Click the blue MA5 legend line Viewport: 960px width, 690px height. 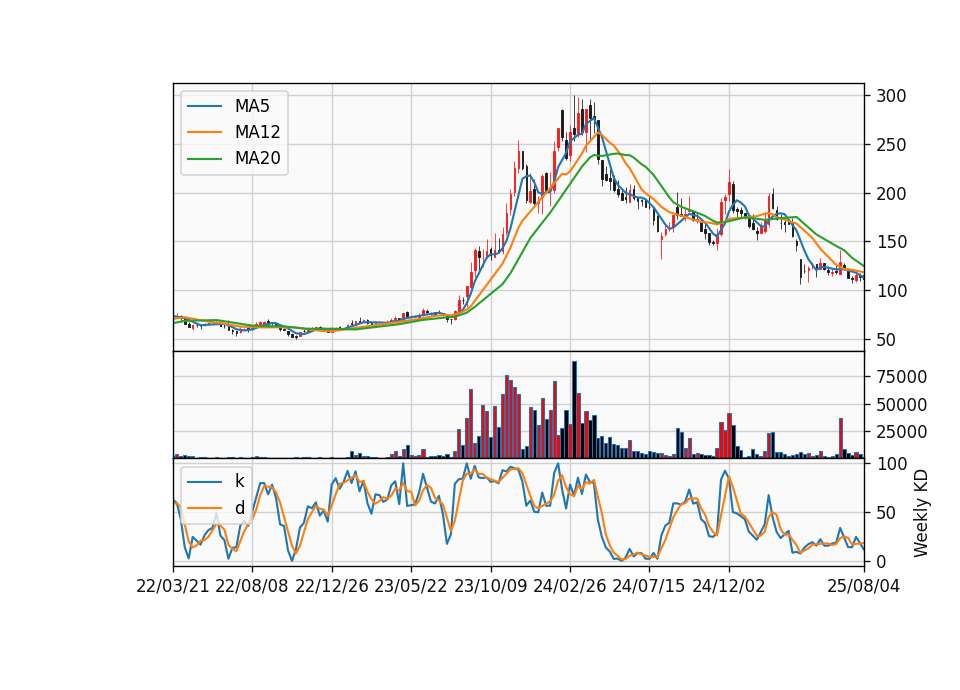tap(204, 106)
